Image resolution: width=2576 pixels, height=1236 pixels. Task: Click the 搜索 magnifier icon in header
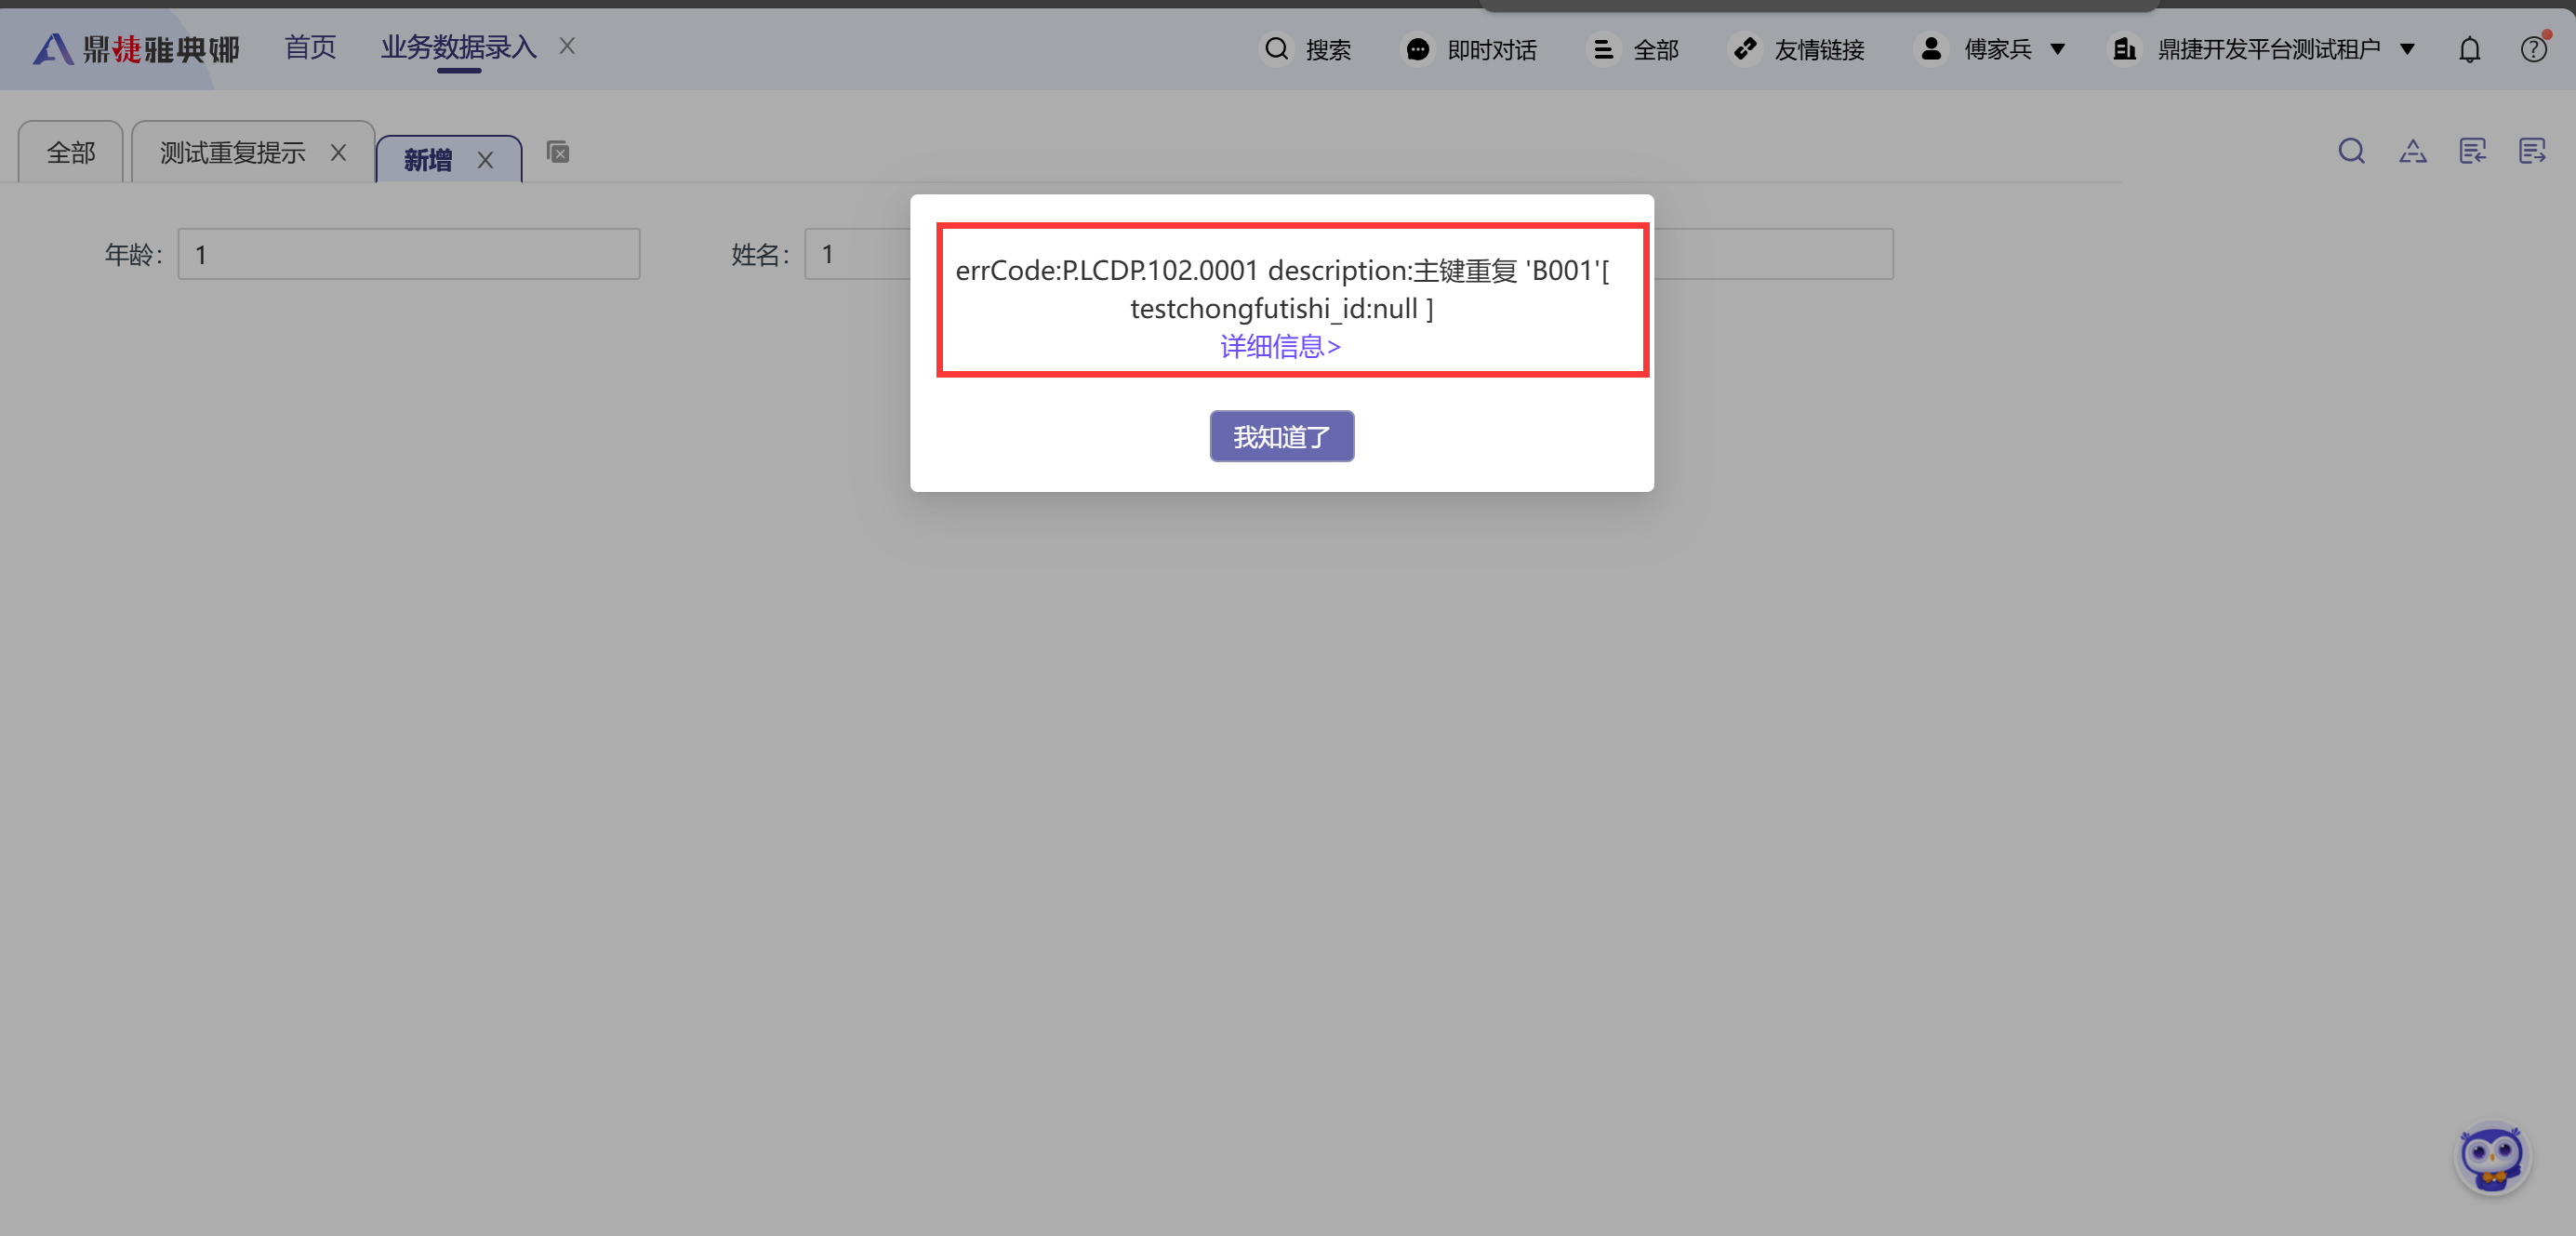(x=1276, y=49)
